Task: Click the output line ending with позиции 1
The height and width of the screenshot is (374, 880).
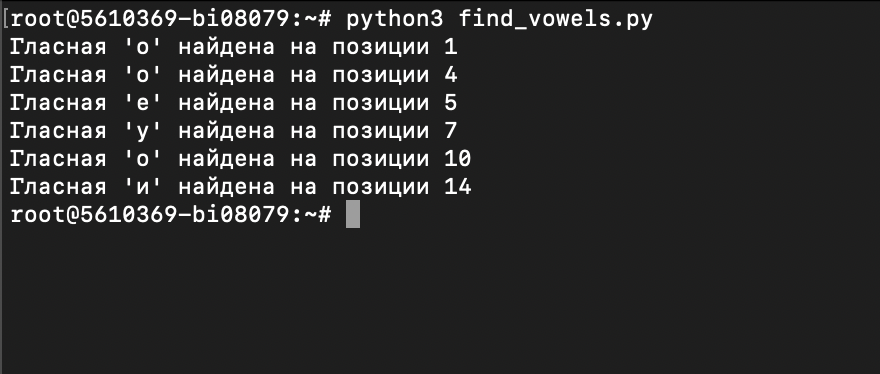Action: point(233,47)
